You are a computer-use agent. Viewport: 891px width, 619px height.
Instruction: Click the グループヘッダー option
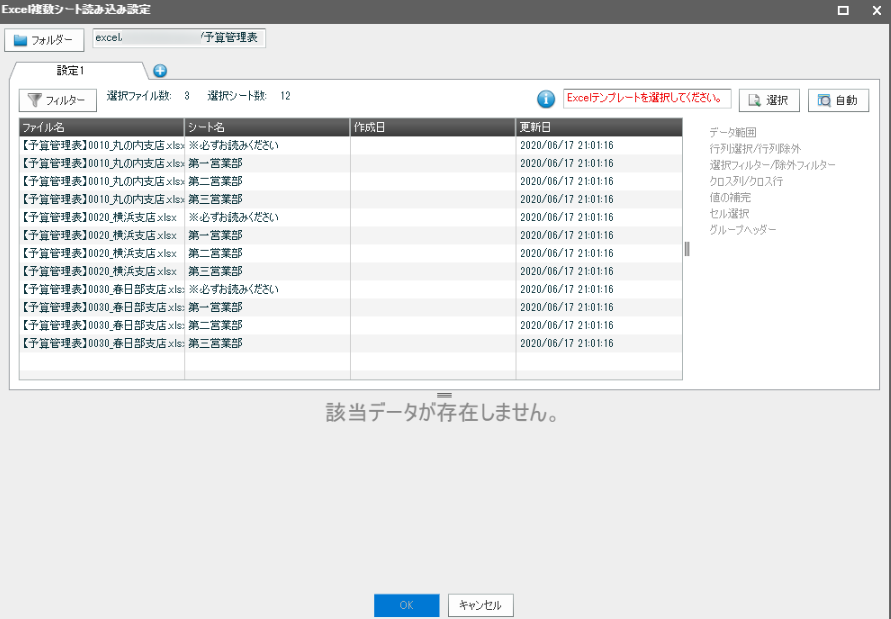[743, 230]
